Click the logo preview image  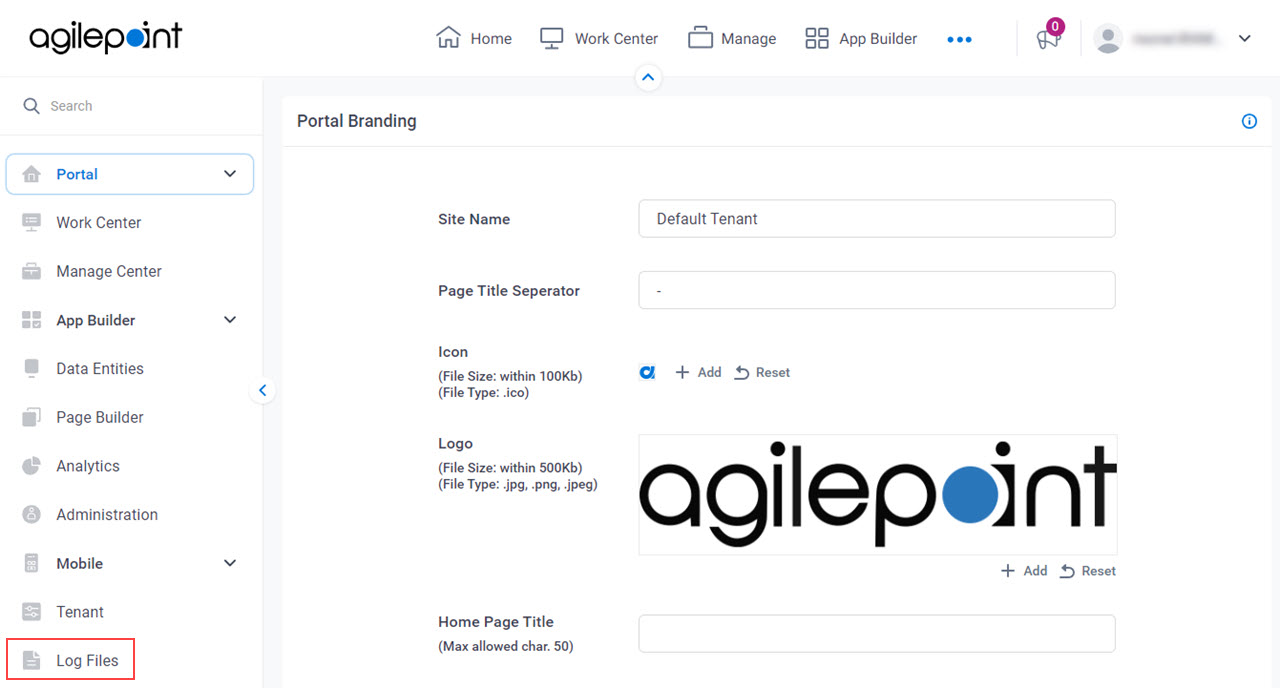click(x=878, y=494)
